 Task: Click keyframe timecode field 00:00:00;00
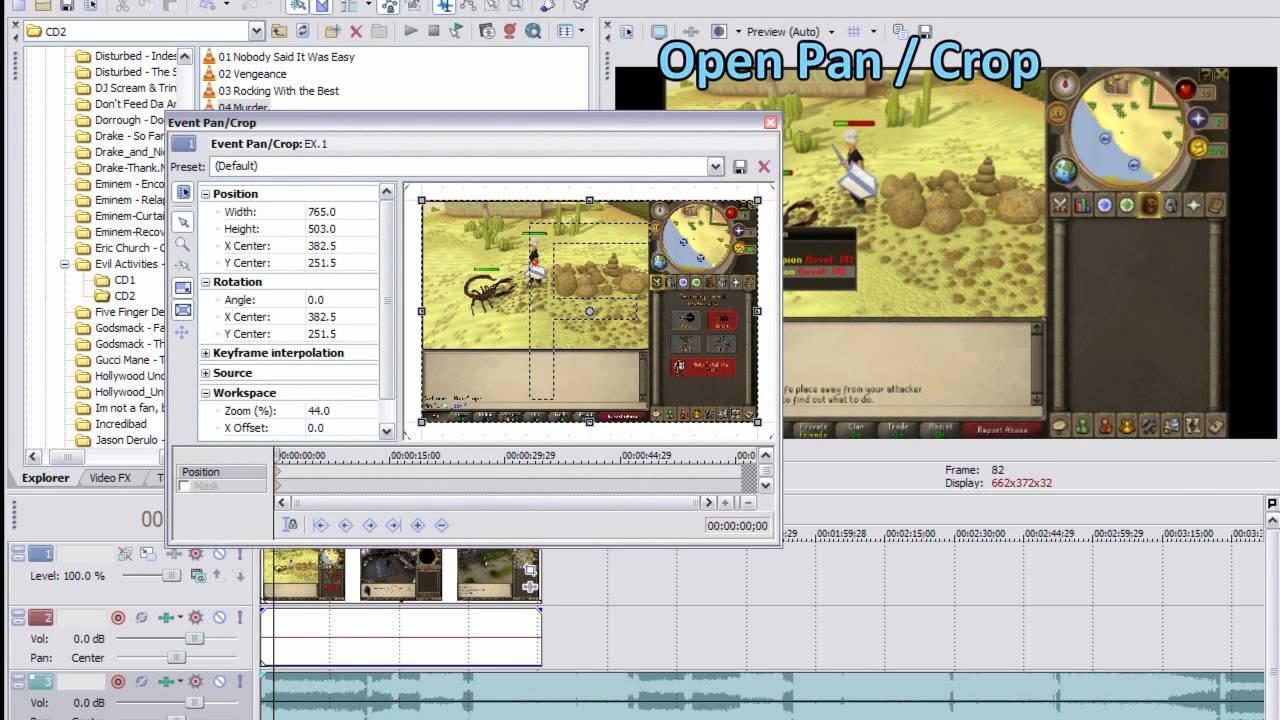(738, 526)
